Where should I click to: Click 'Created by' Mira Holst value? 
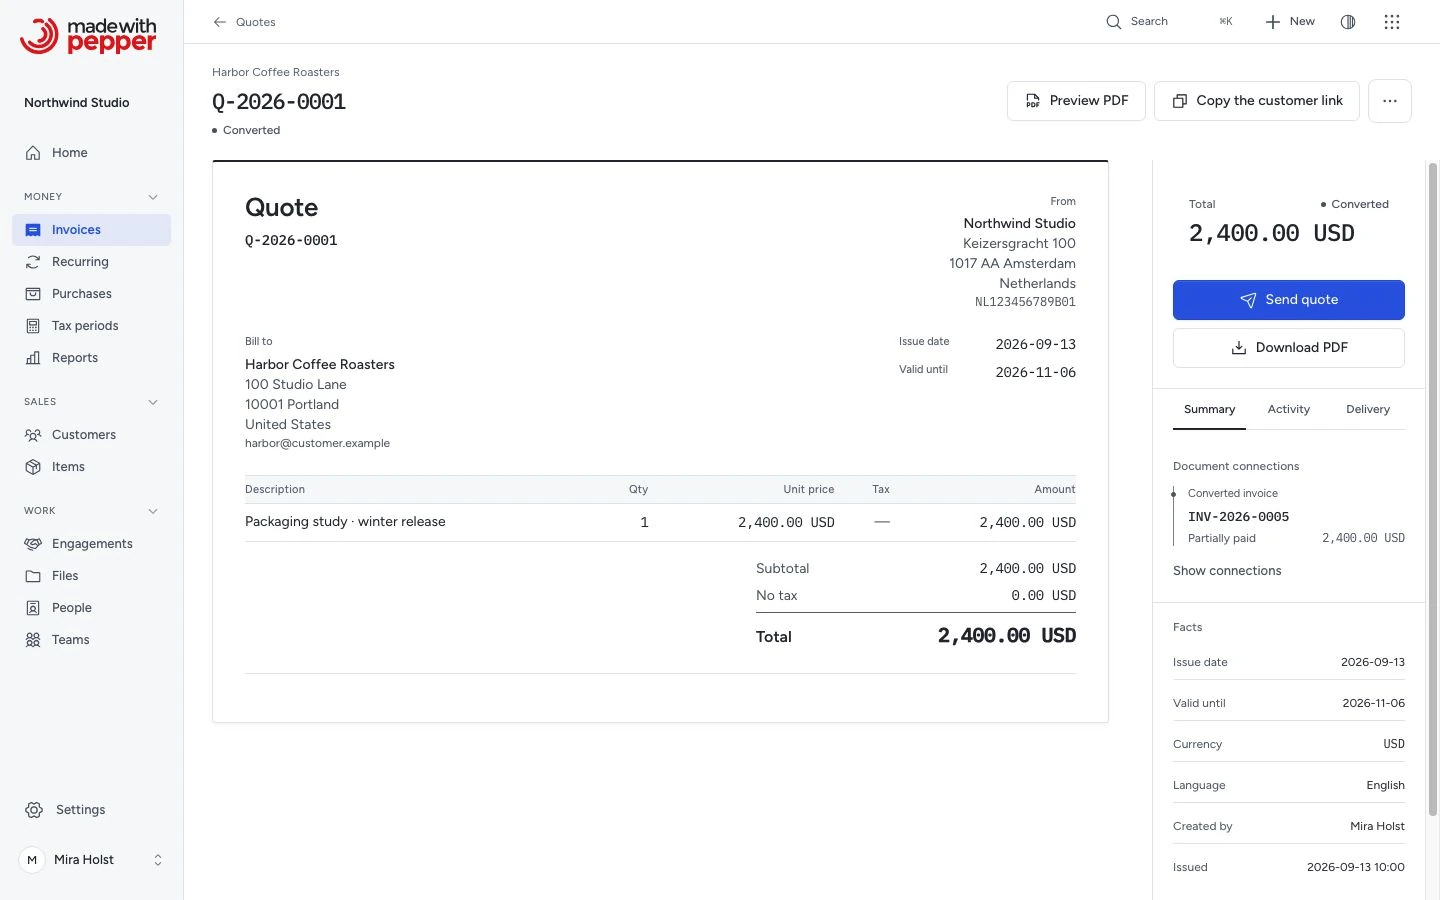coord(1377,826)
